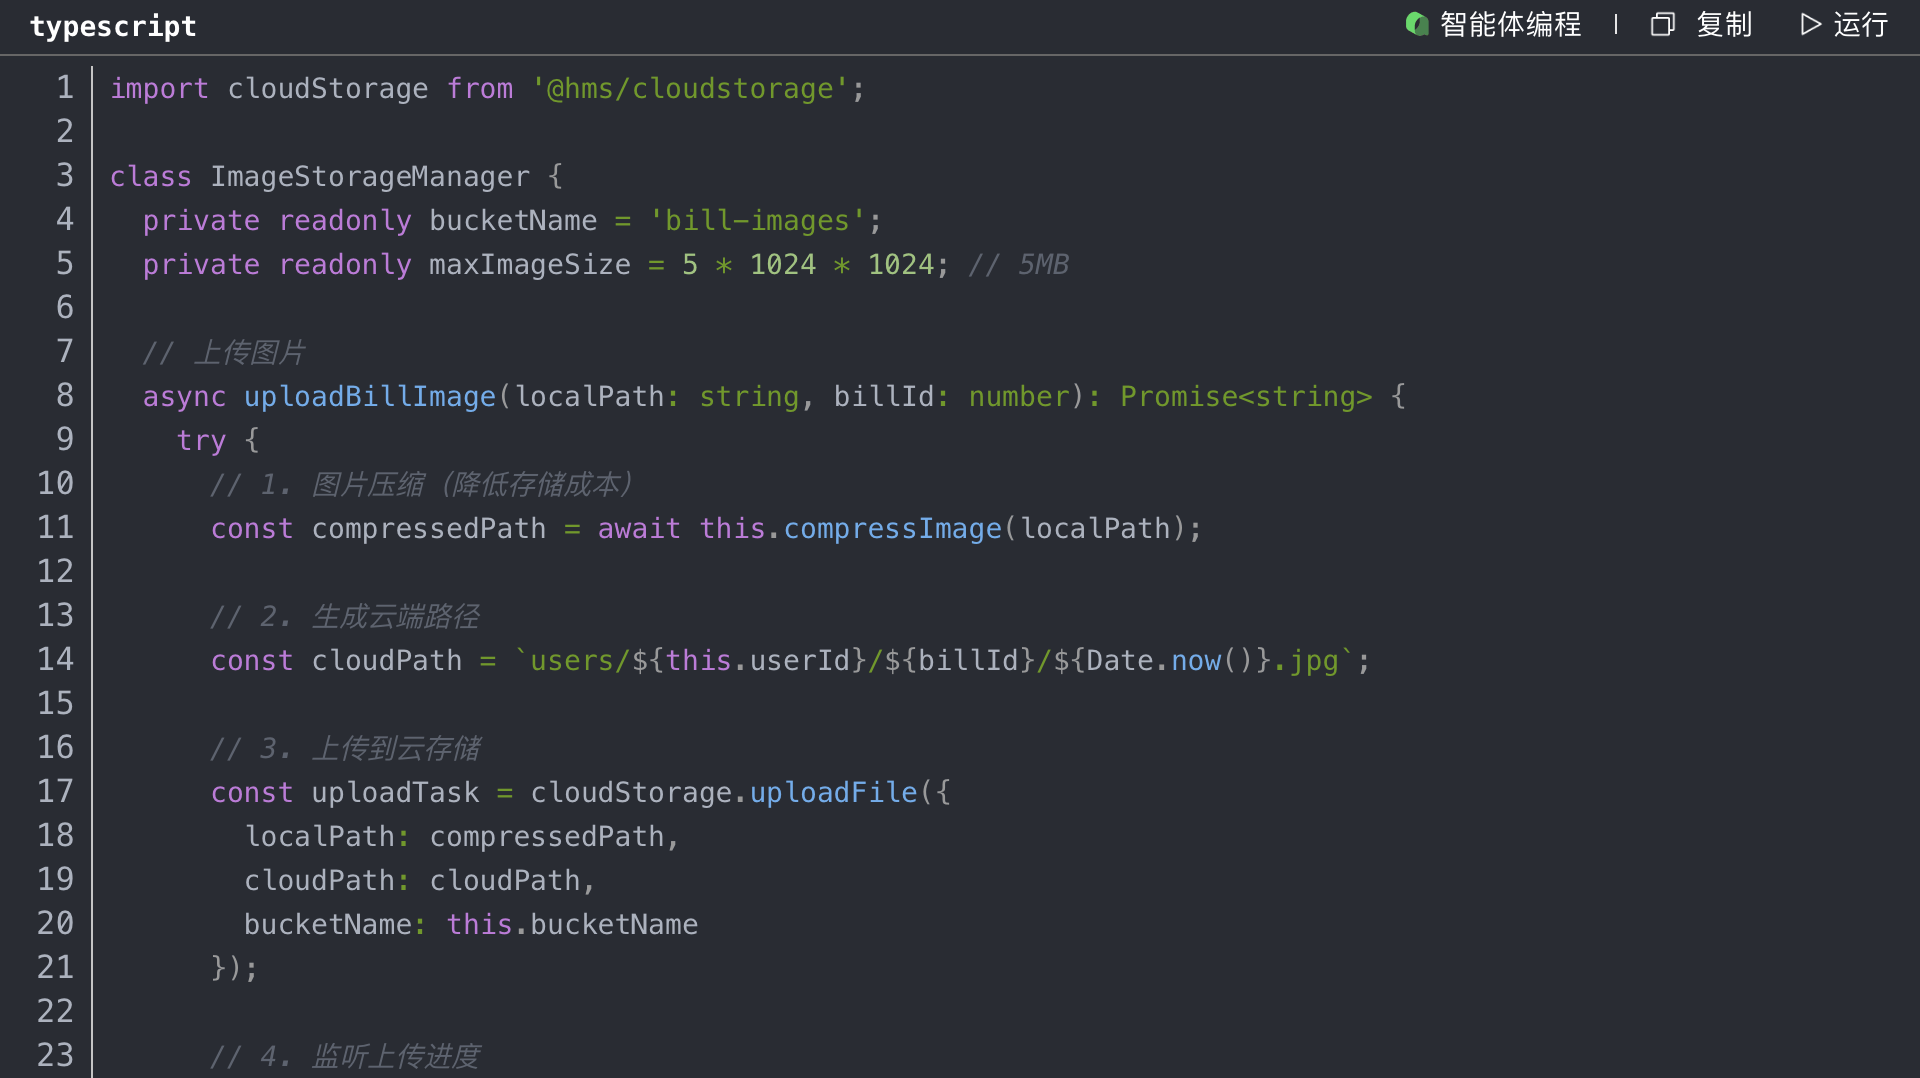
Task: Place cursor on the '@hms/cloudstorage' string
Action: (690, 89)
